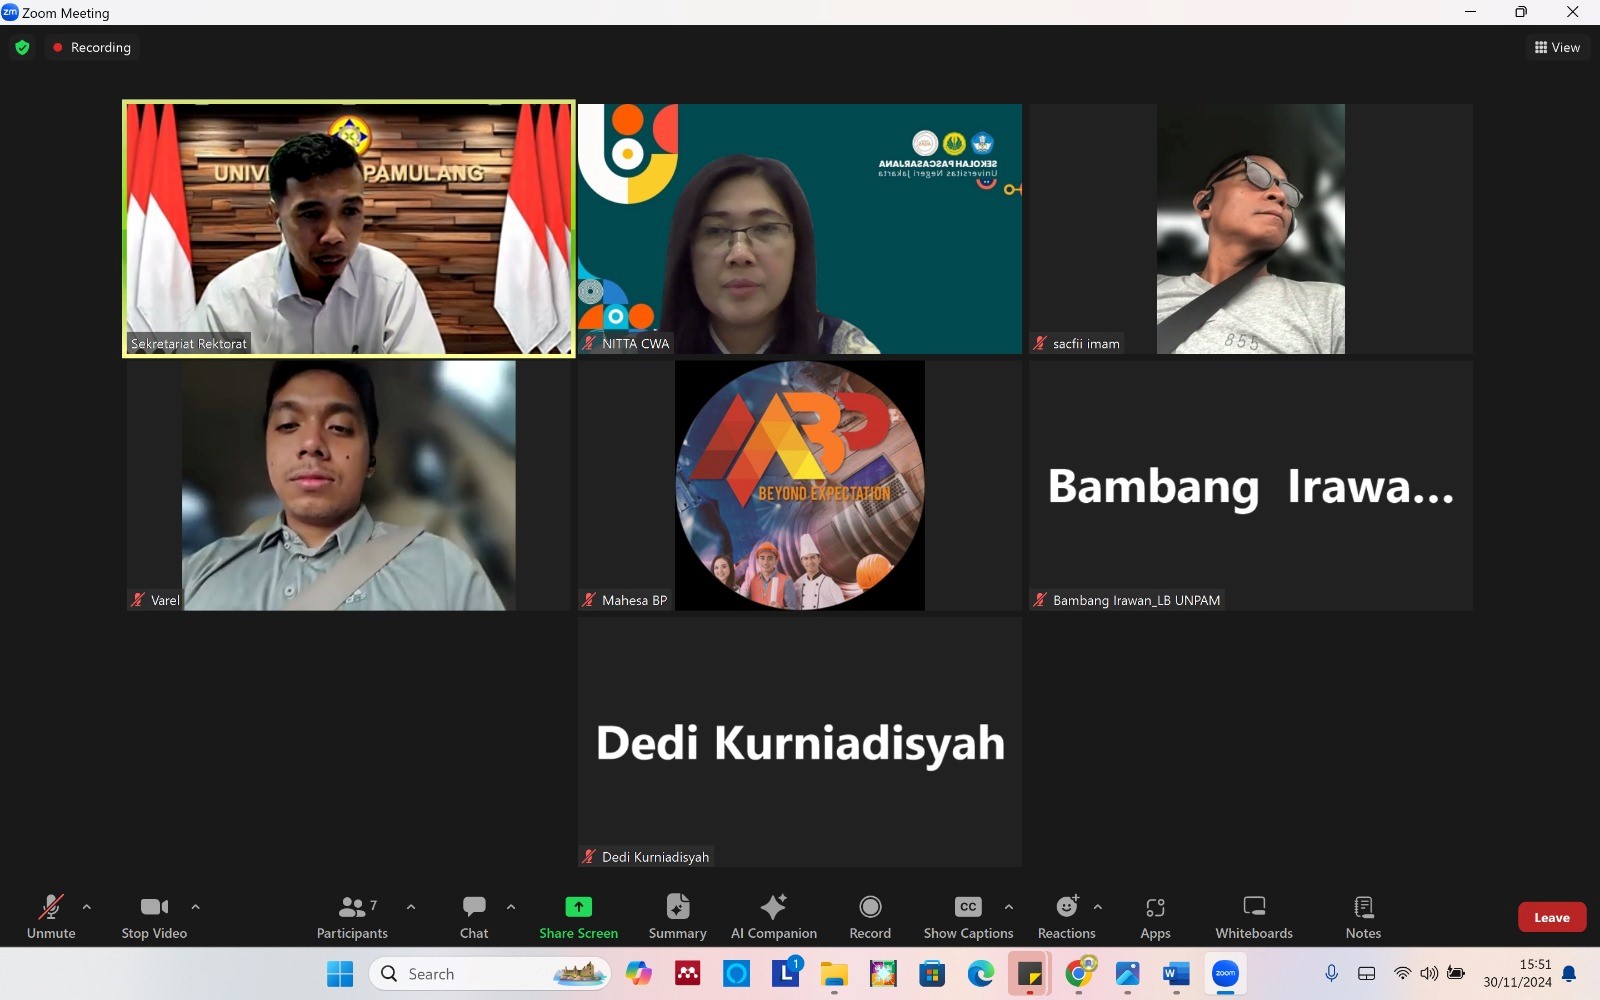Screen dimensions: 1600x1000
Task: Open Microsoft Edge from taskbar
Action: (981, 974)
